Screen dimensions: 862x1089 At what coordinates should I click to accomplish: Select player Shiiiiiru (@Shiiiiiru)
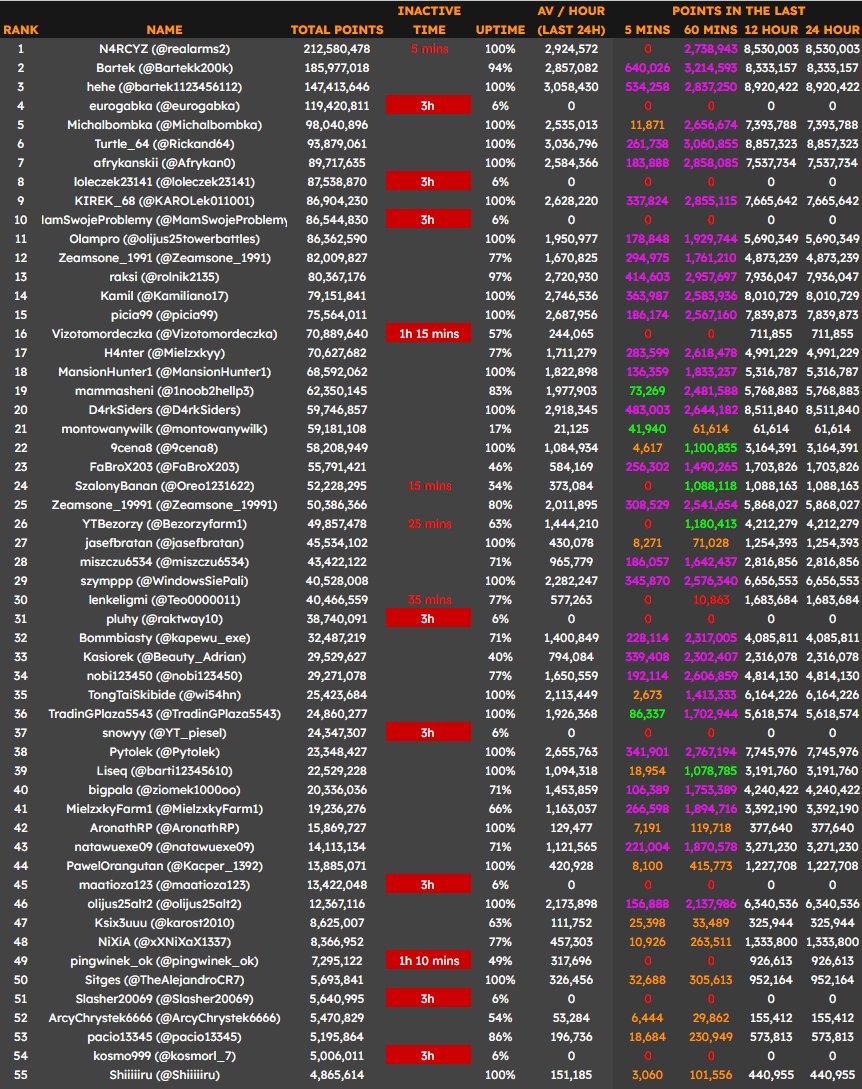[x=165, y=1075]
